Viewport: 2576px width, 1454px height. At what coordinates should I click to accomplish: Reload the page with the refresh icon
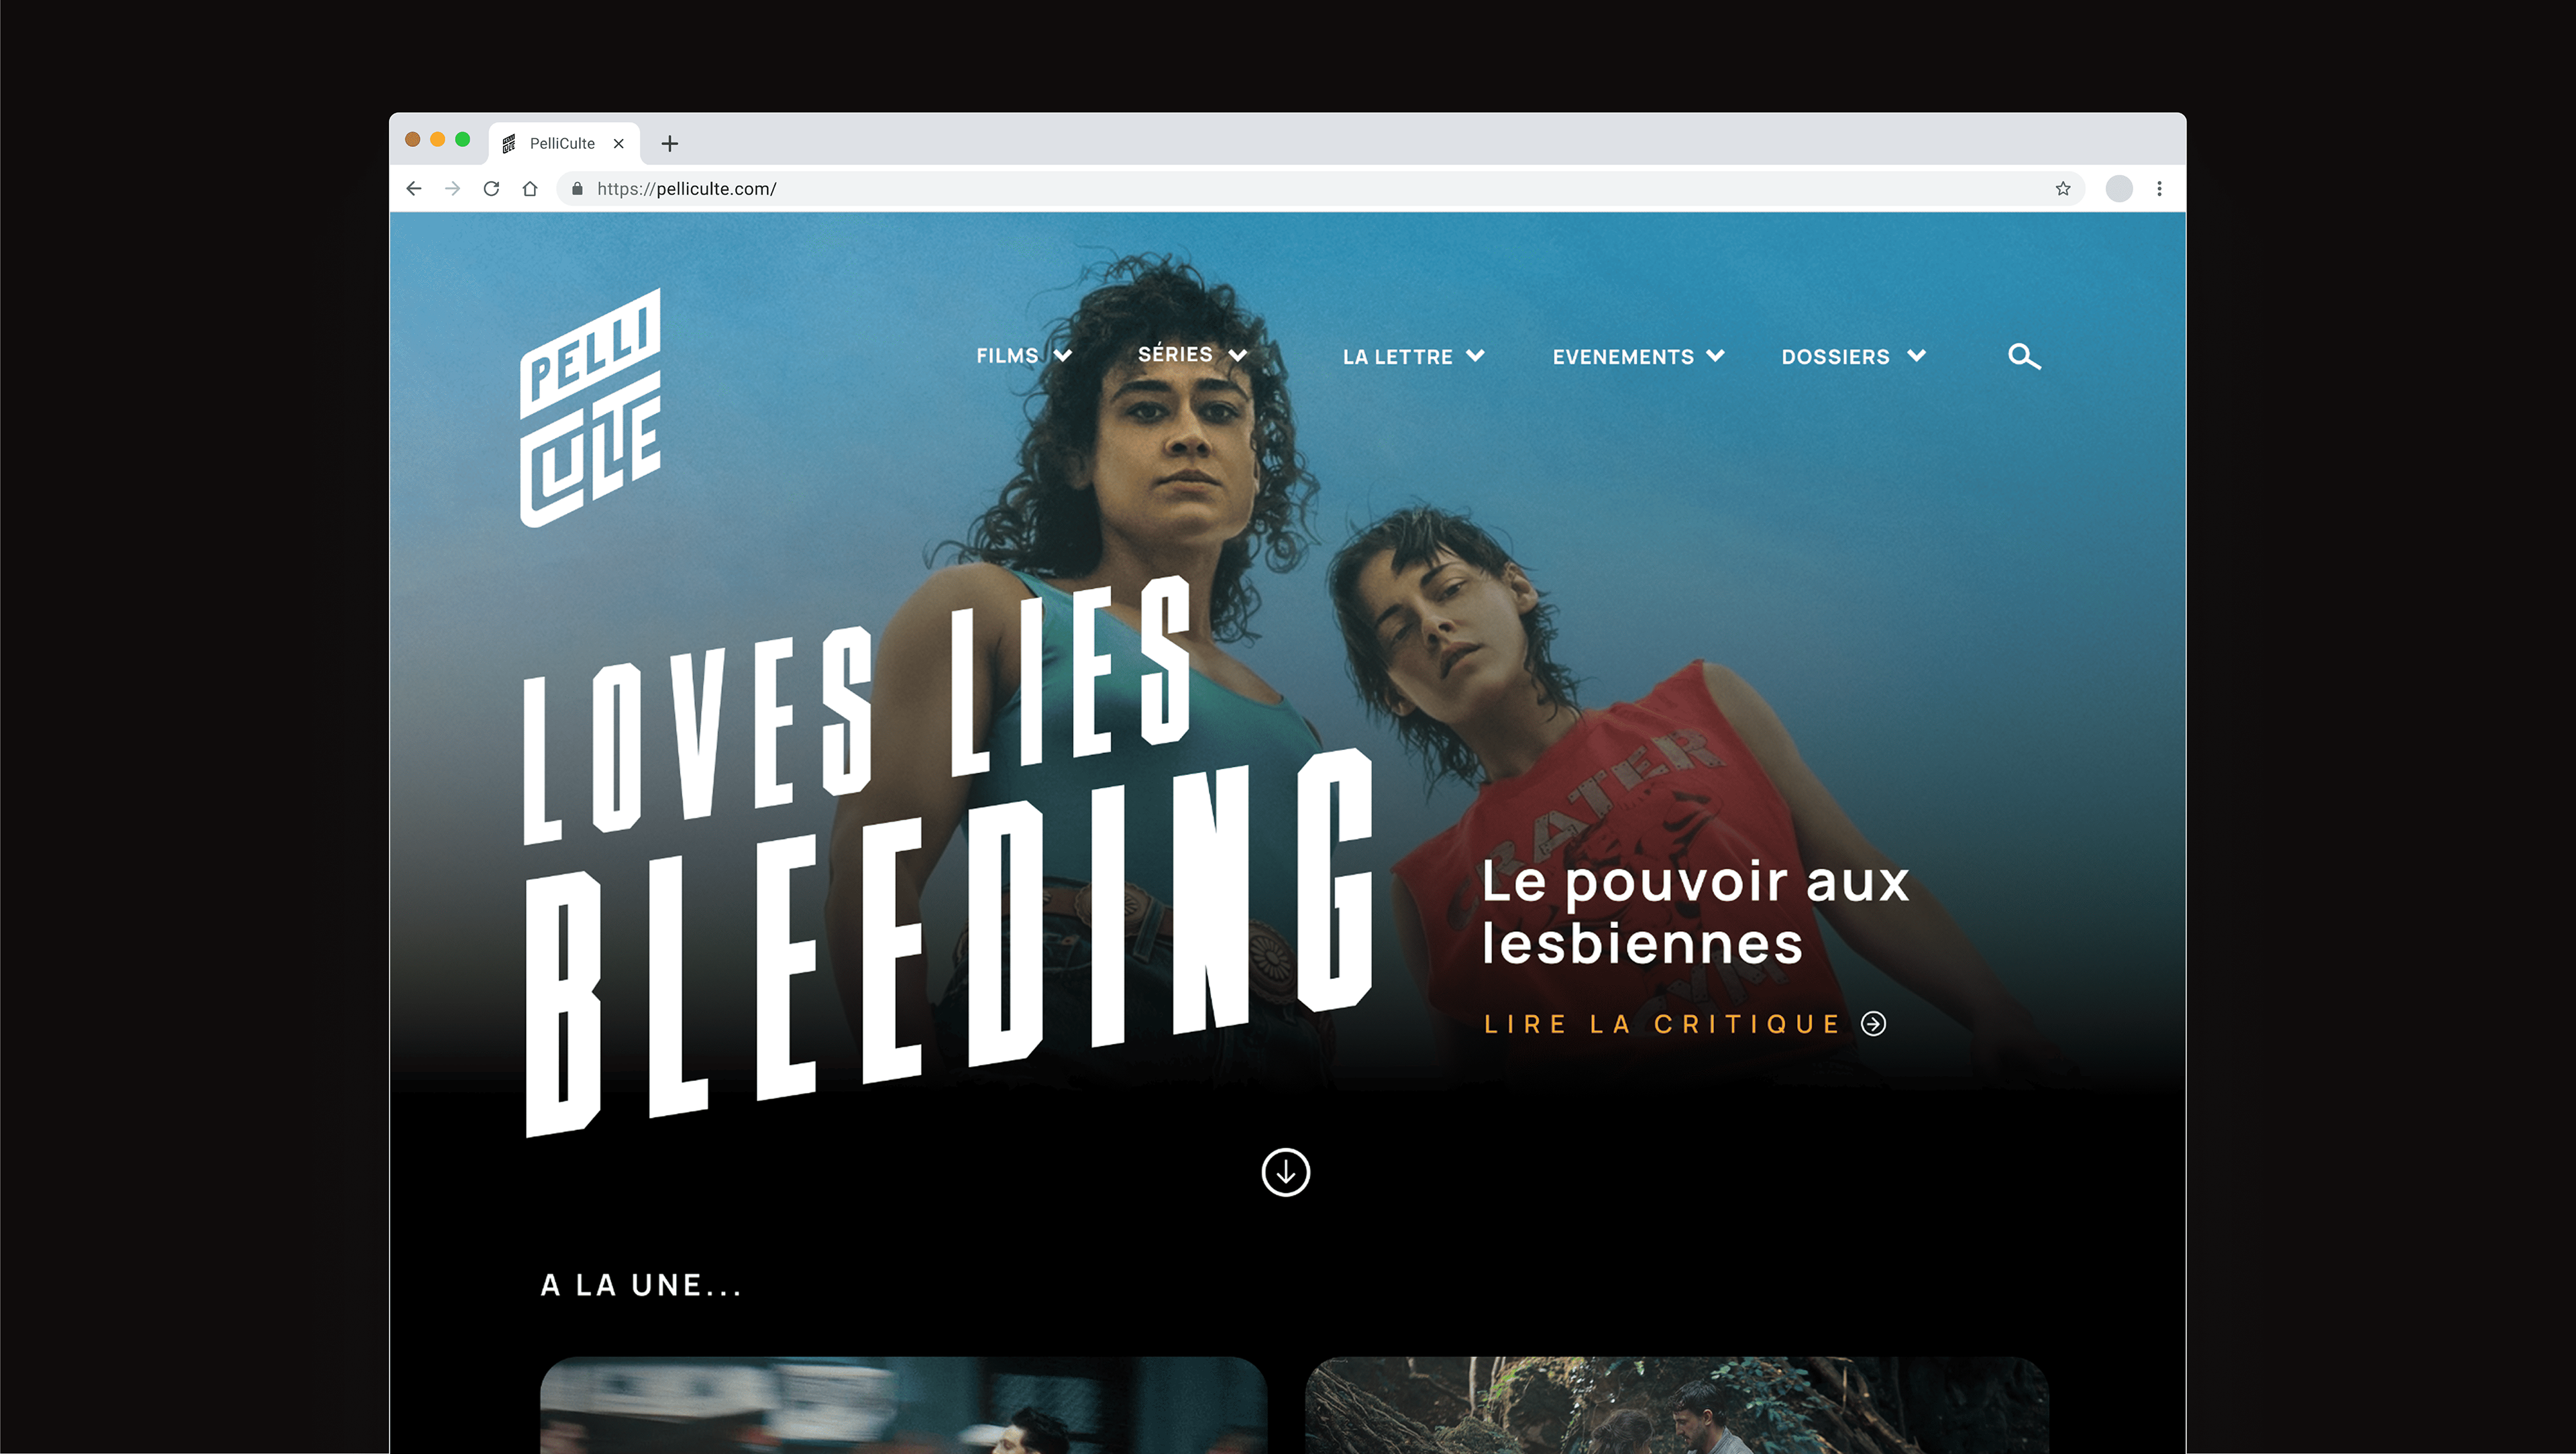click(x=491, y=189)
